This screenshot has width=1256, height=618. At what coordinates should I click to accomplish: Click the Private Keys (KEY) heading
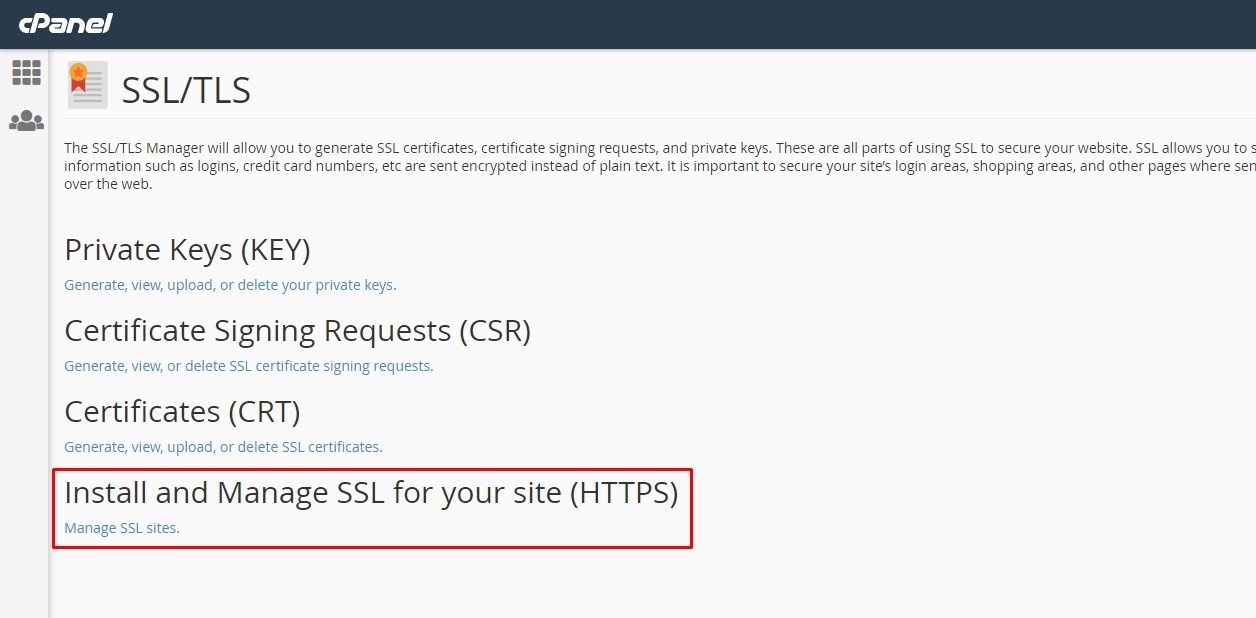coord(187,250)
